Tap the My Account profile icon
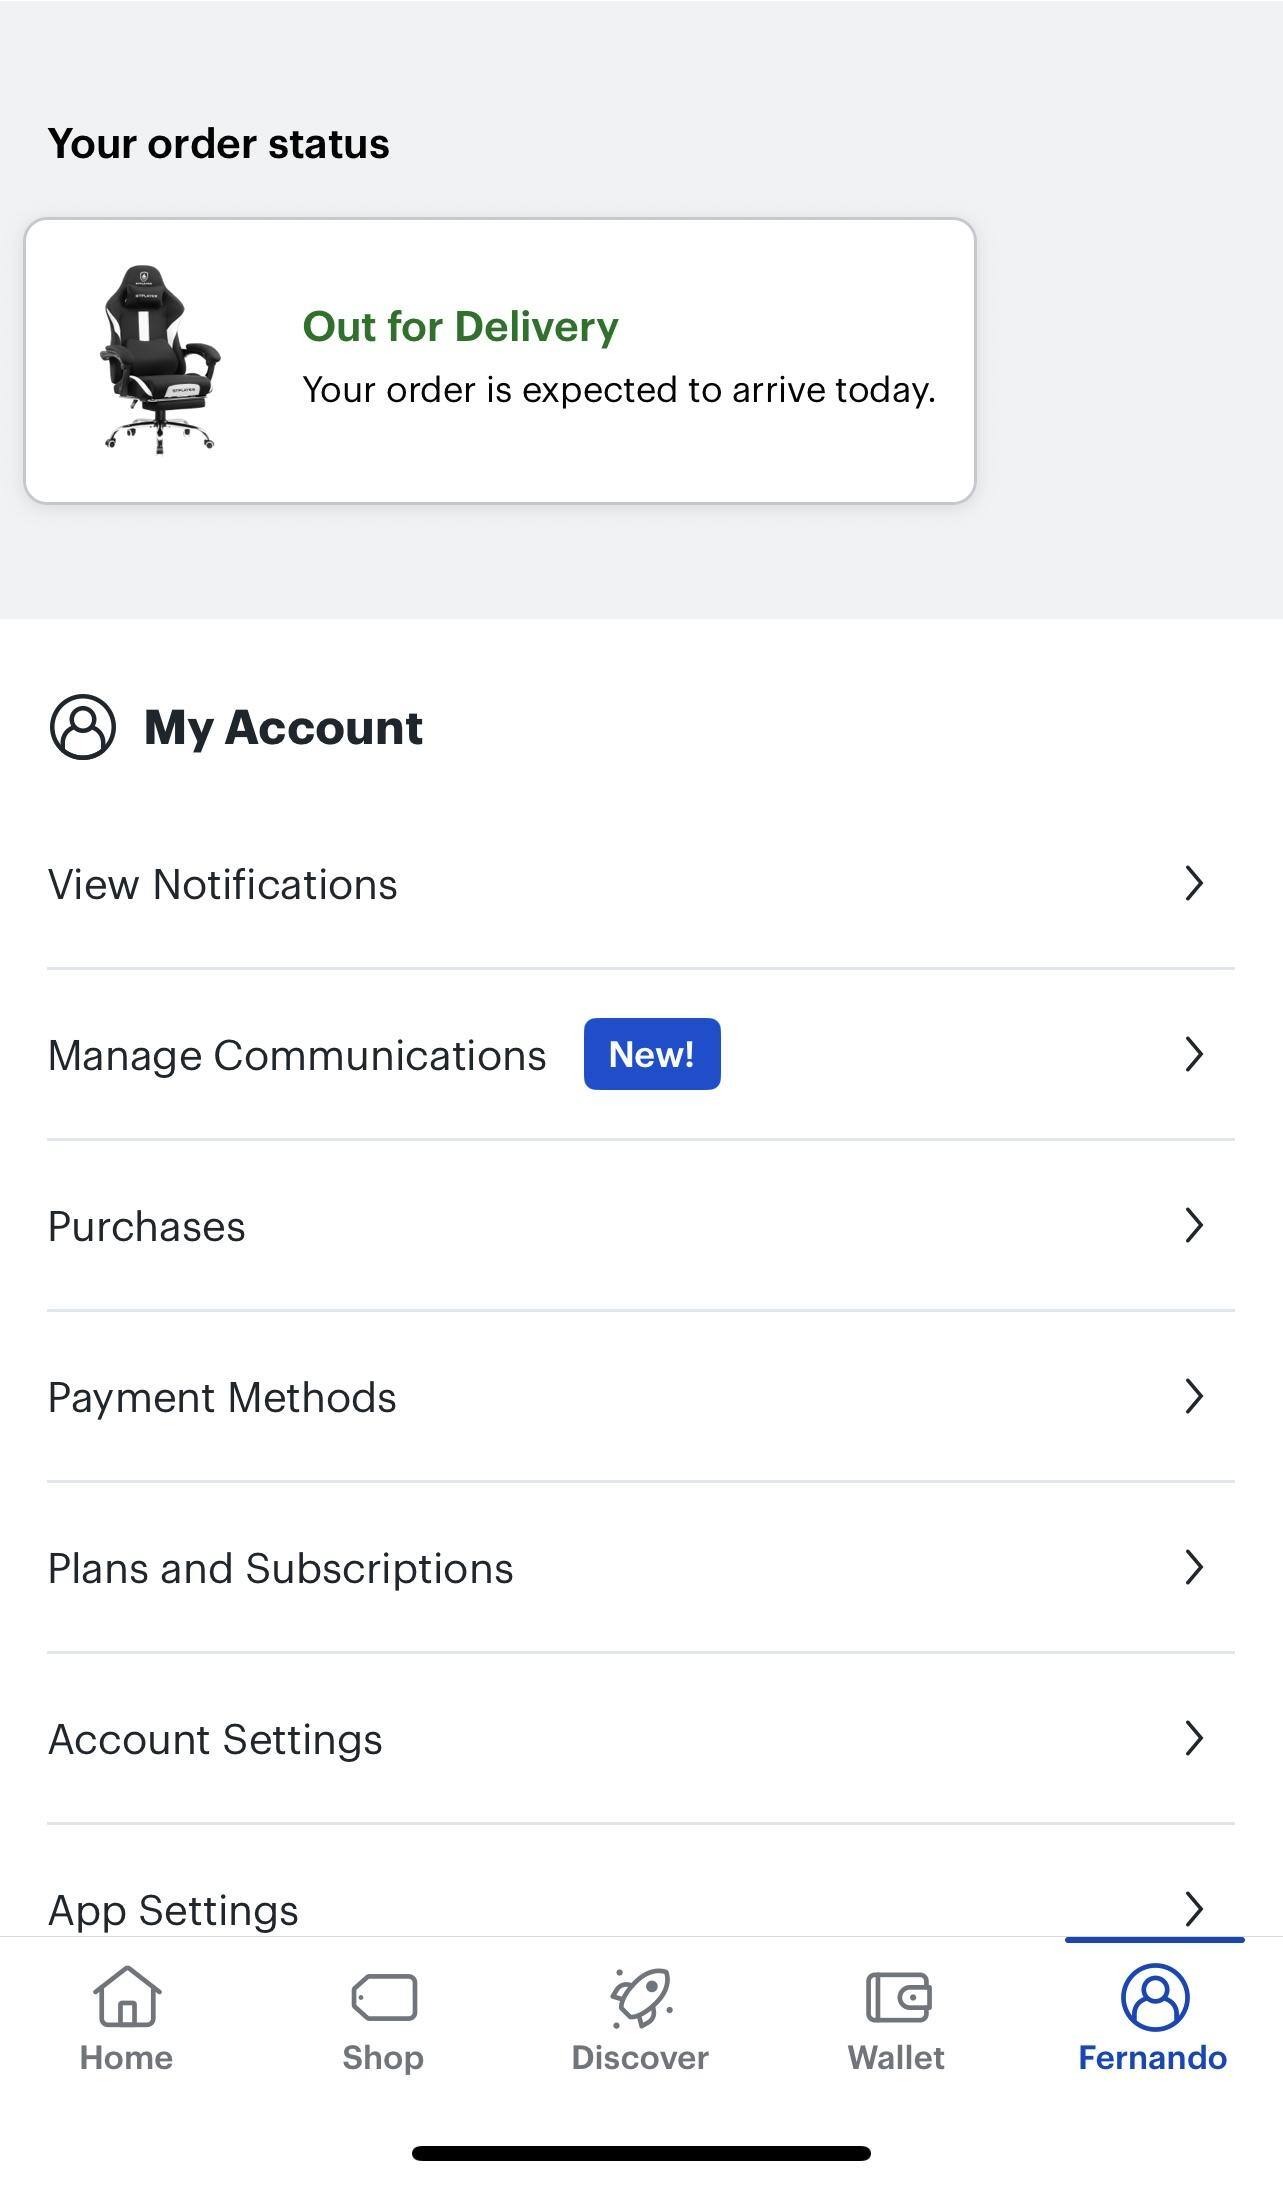1283x2185 pixels. [83, 727]
